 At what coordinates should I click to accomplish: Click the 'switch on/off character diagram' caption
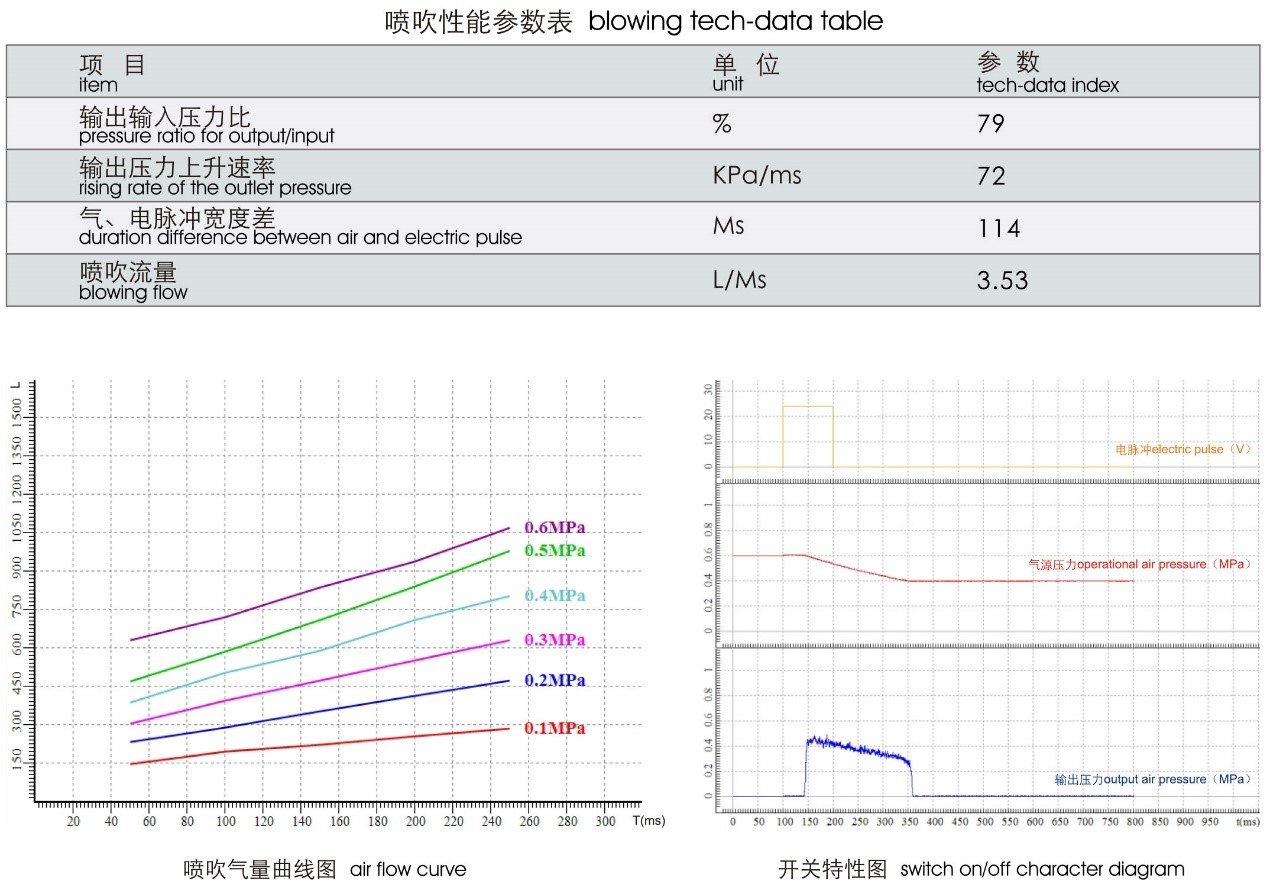1042,869
